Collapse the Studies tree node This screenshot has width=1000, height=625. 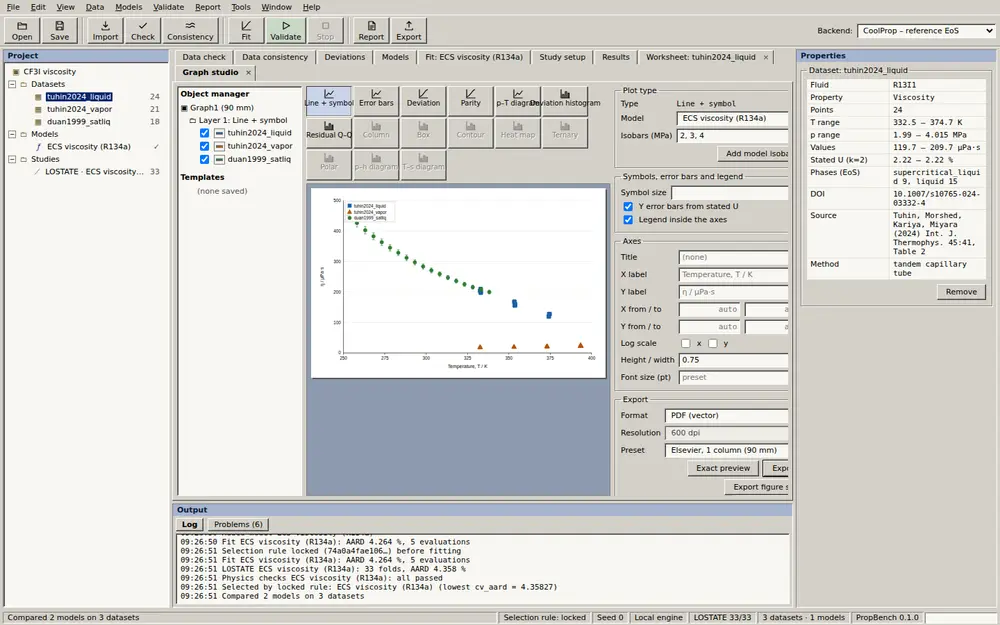(x=12, y=159)
